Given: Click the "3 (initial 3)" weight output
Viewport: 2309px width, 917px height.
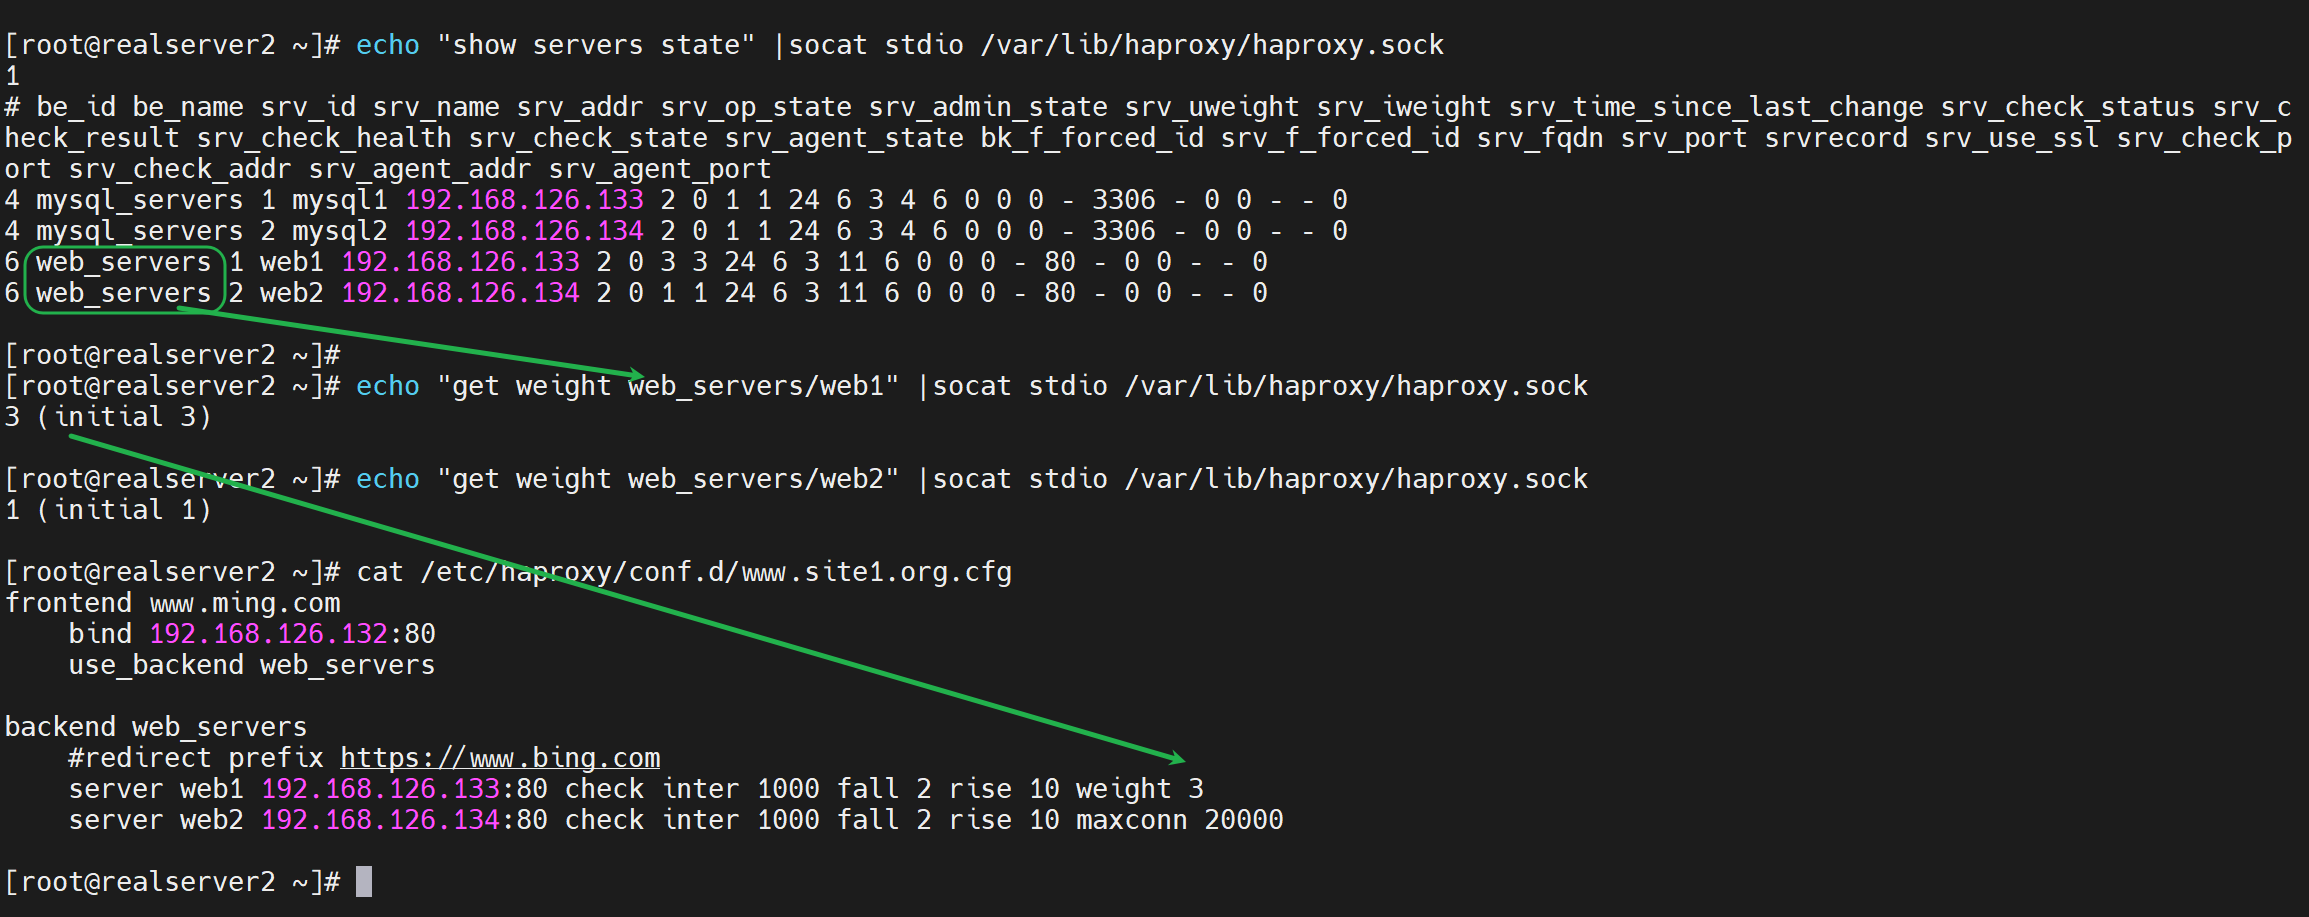Looking at the screenshot, I should (x=108, y=417).
